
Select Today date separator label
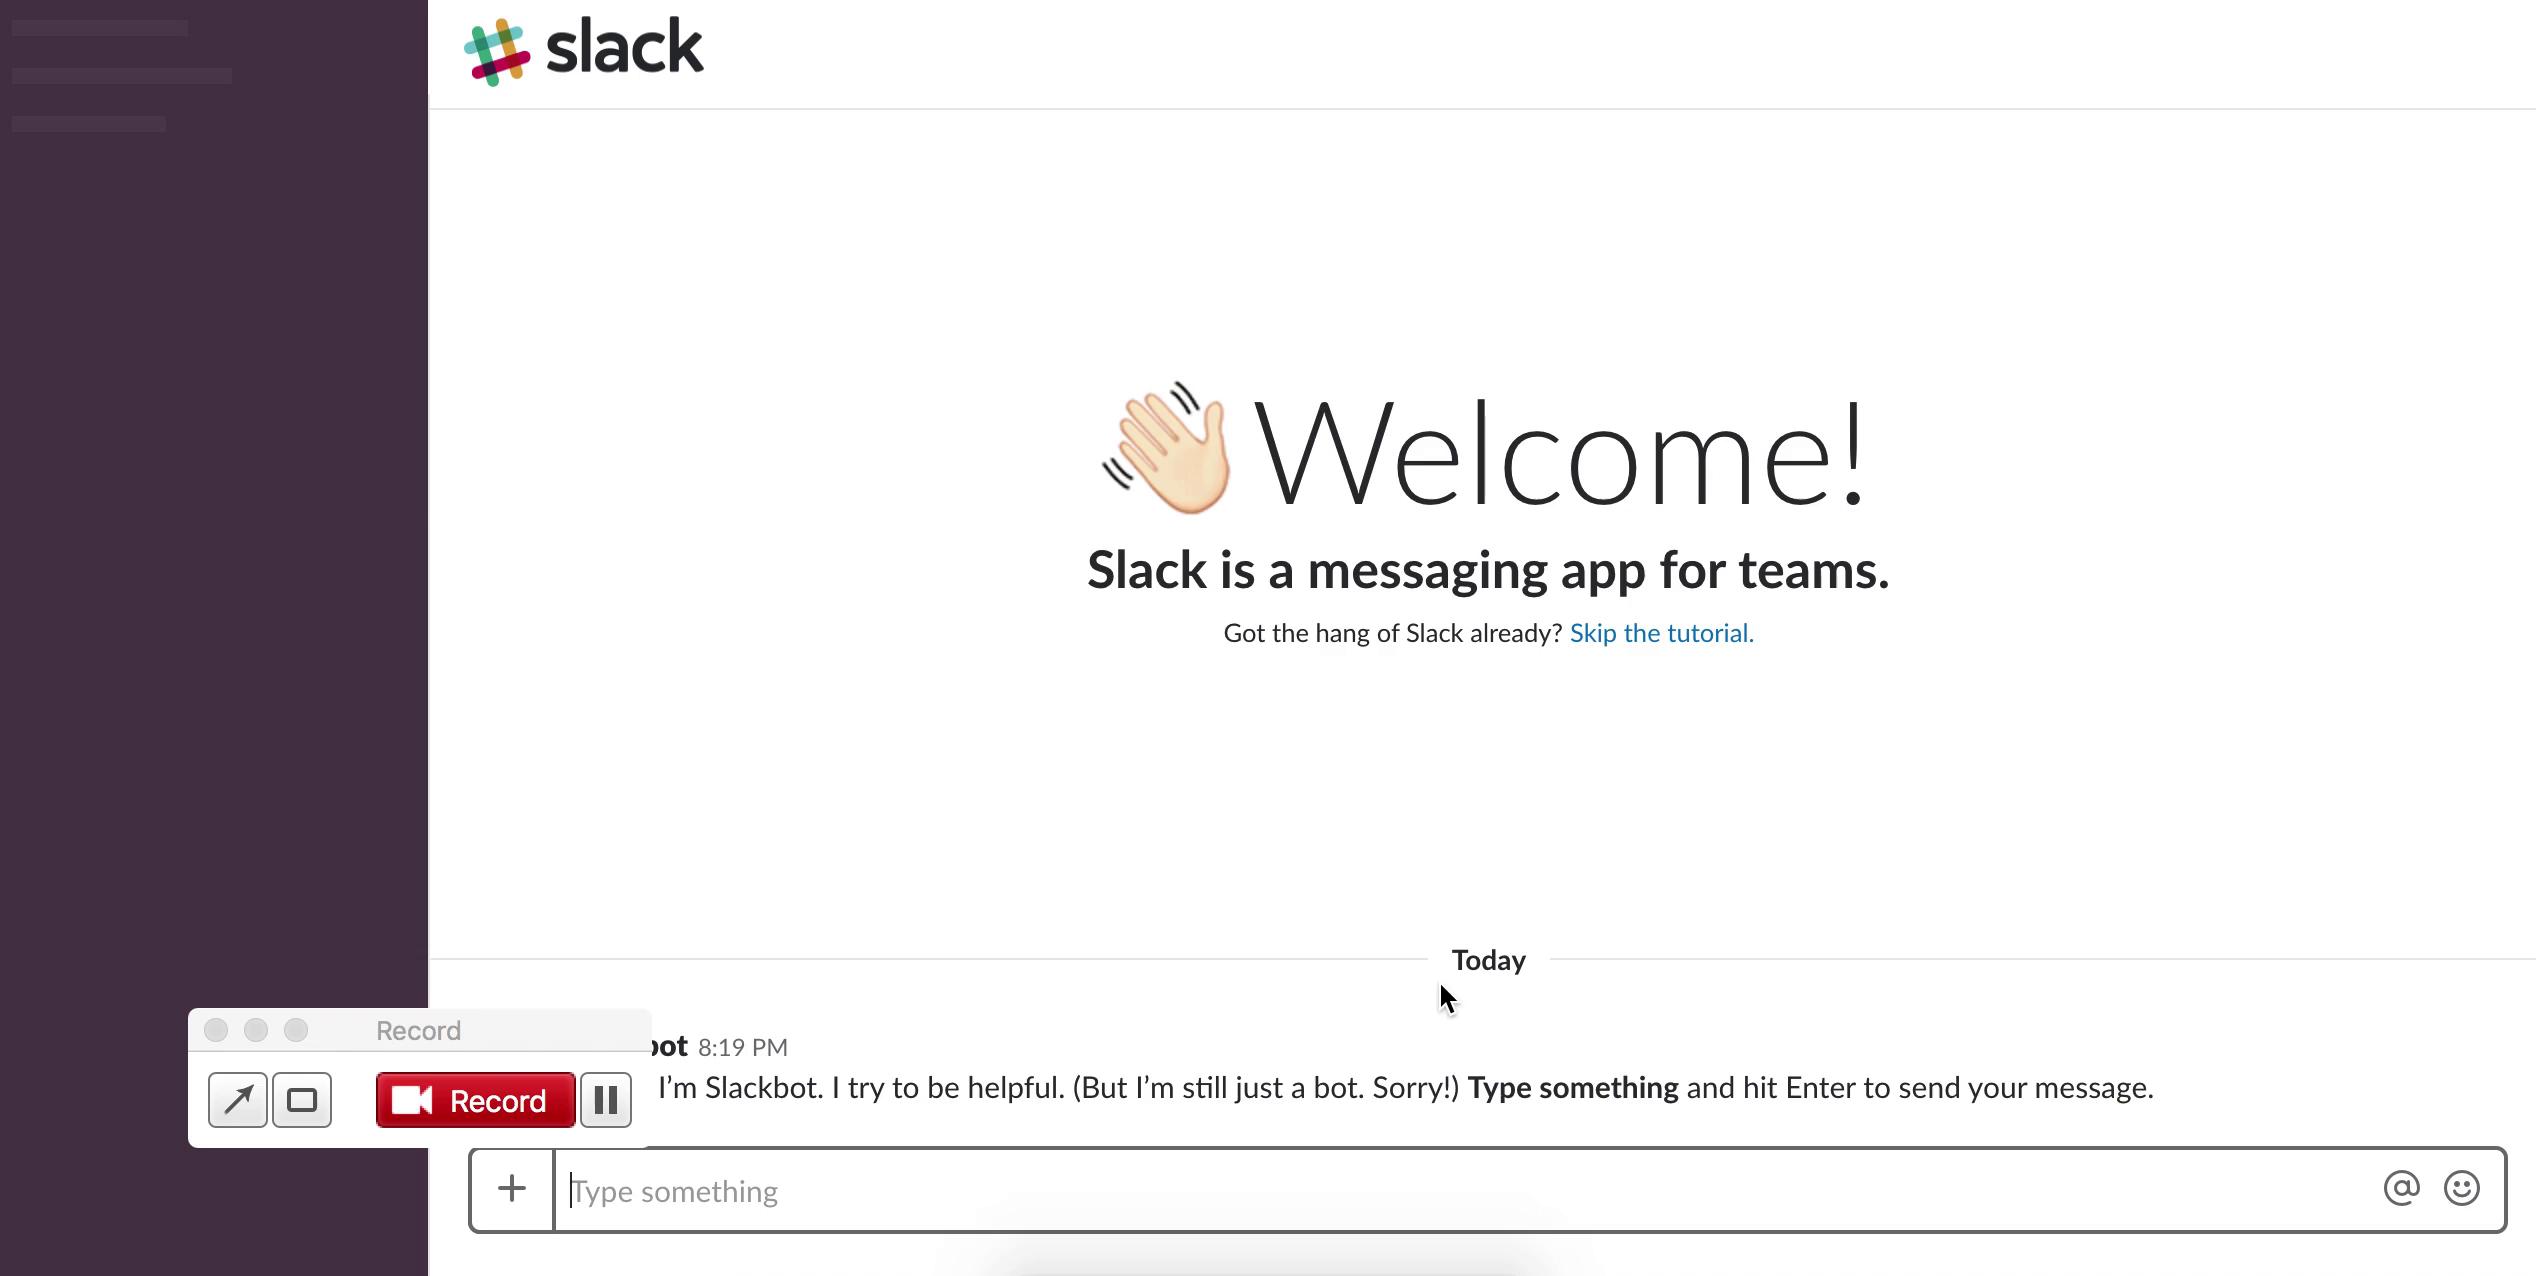coord(1487,960)
